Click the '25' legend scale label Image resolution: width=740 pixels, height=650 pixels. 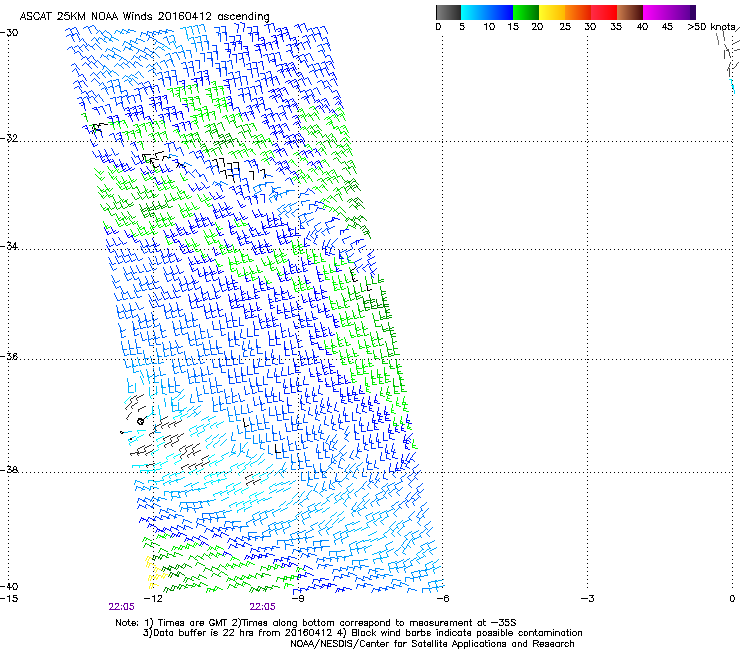coord(565,27)
